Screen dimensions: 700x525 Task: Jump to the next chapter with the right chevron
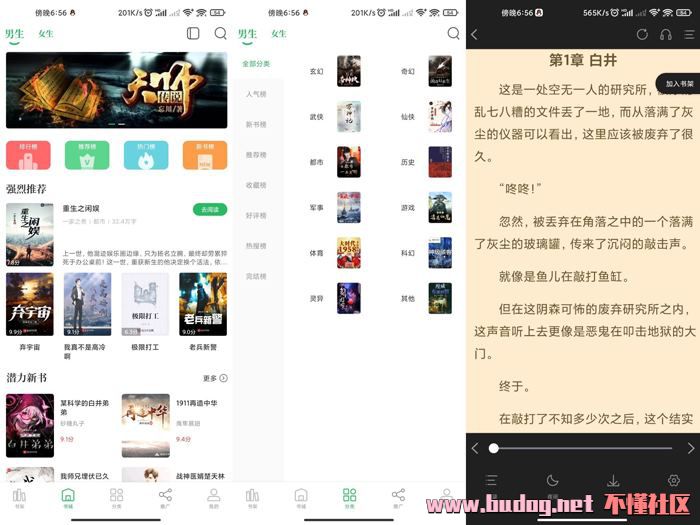click(x=691, y=448)
